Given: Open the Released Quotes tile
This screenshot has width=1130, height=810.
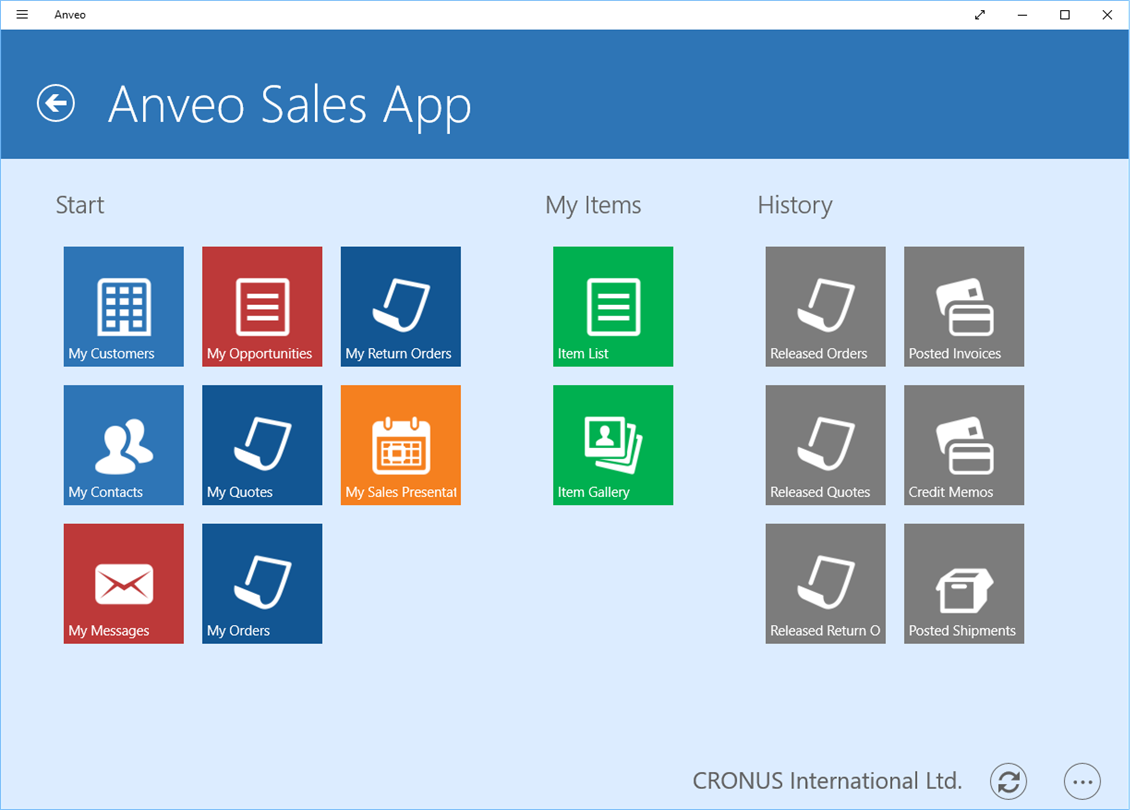Looking at the screenshot, I should [826, 445].
